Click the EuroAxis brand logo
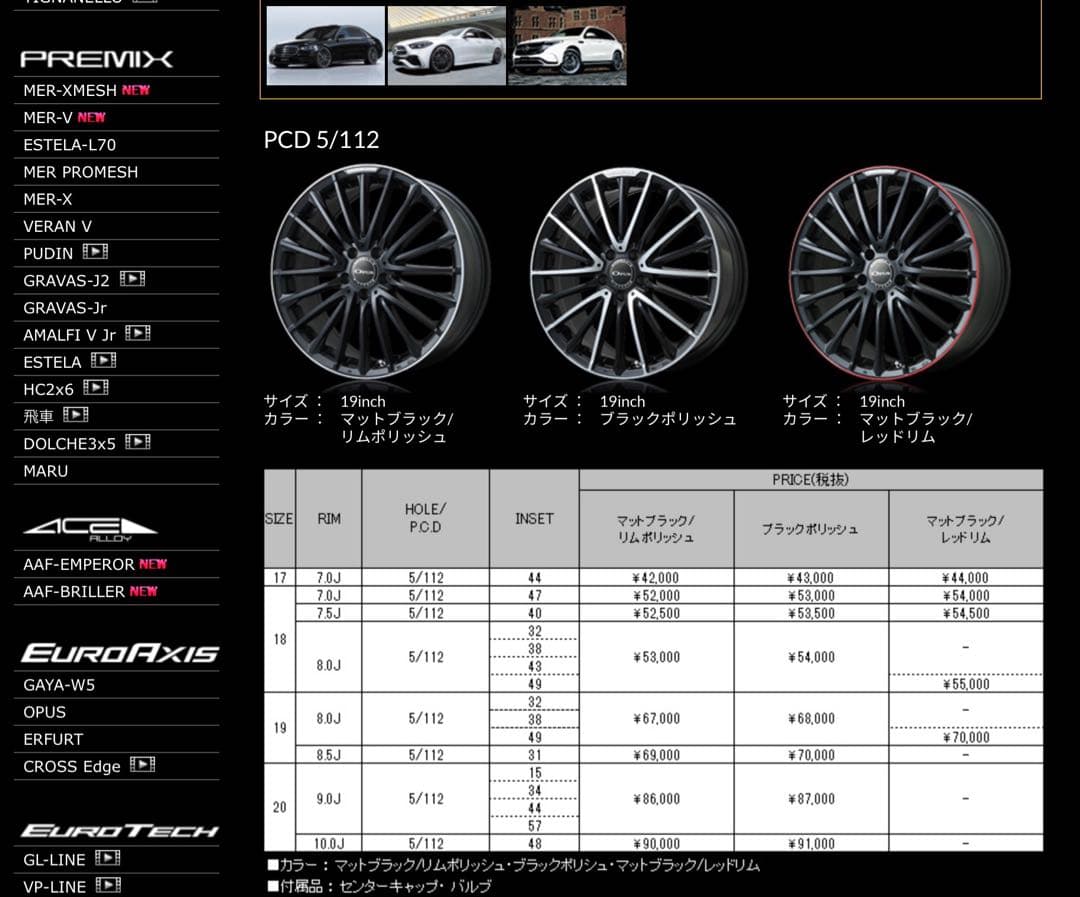This screenshot has width=1080, height=897. (x=118, y=652)
